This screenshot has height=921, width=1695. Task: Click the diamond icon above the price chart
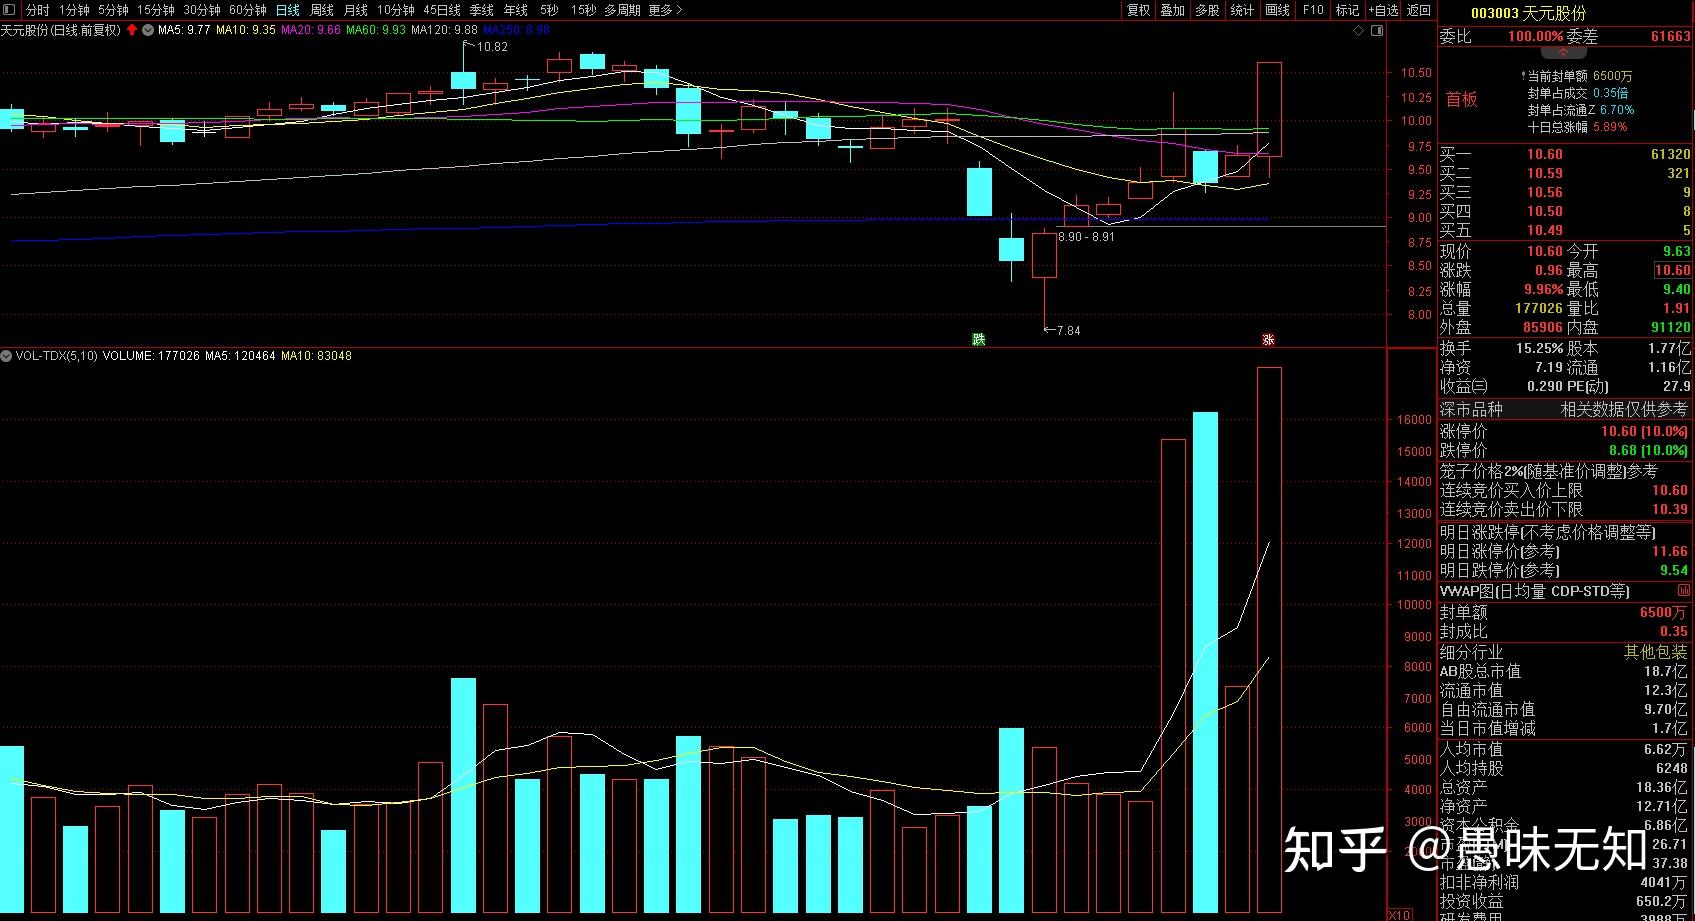click(1359, 31)
